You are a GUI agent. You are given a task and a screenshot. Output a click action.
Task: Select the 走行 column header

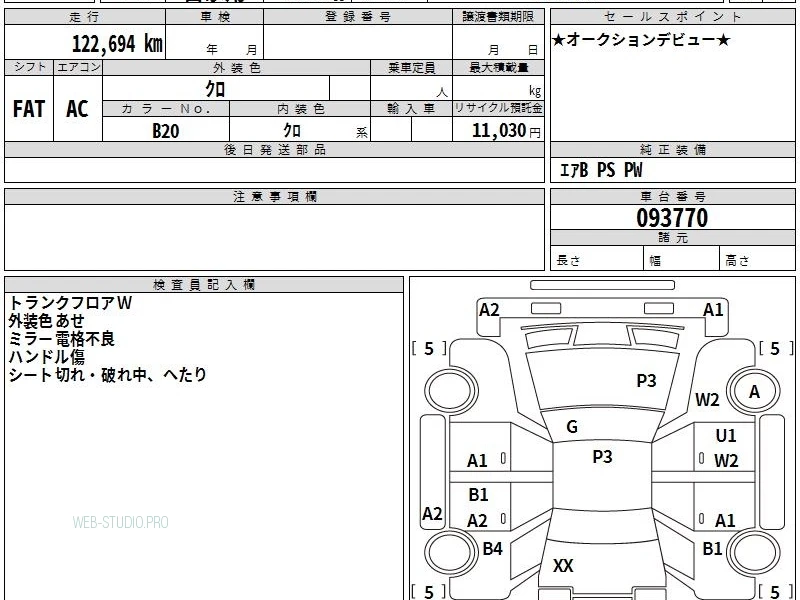click(x=85, y=17)
